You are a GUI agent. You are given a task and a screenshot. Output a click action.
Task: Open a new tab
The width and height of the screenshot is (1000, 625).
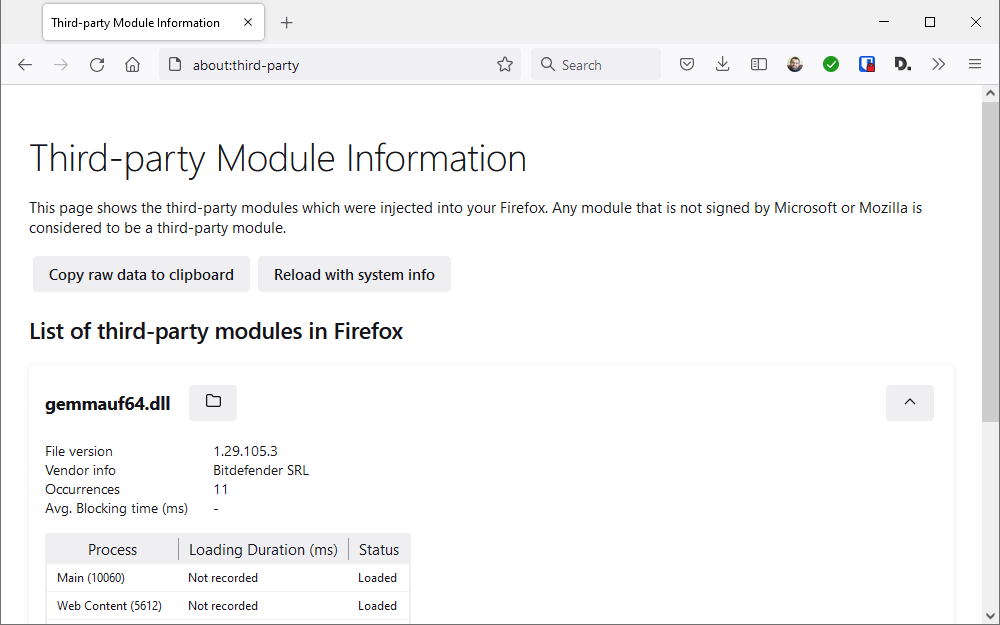tap(287, 22)
